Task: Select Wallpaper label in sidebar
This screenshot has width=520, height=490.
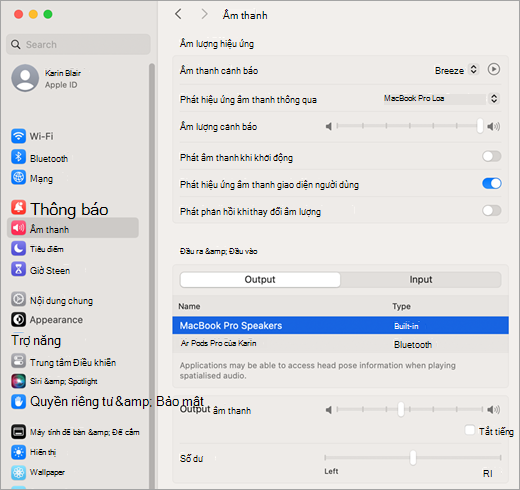Action: [47, 472]
